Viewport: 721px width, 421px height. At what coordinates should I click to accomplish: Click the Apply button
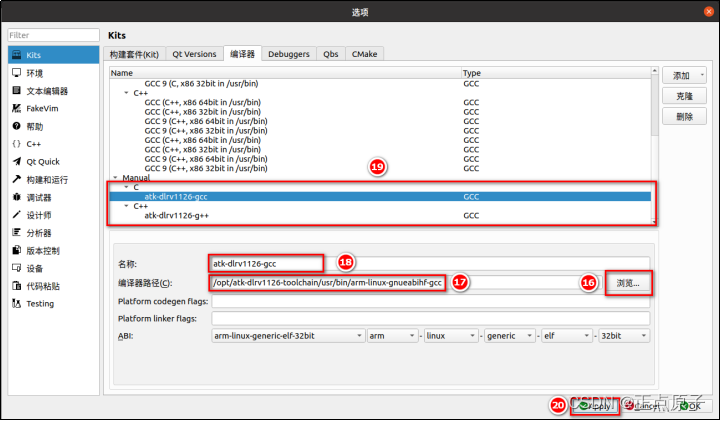tap(595, 406)
